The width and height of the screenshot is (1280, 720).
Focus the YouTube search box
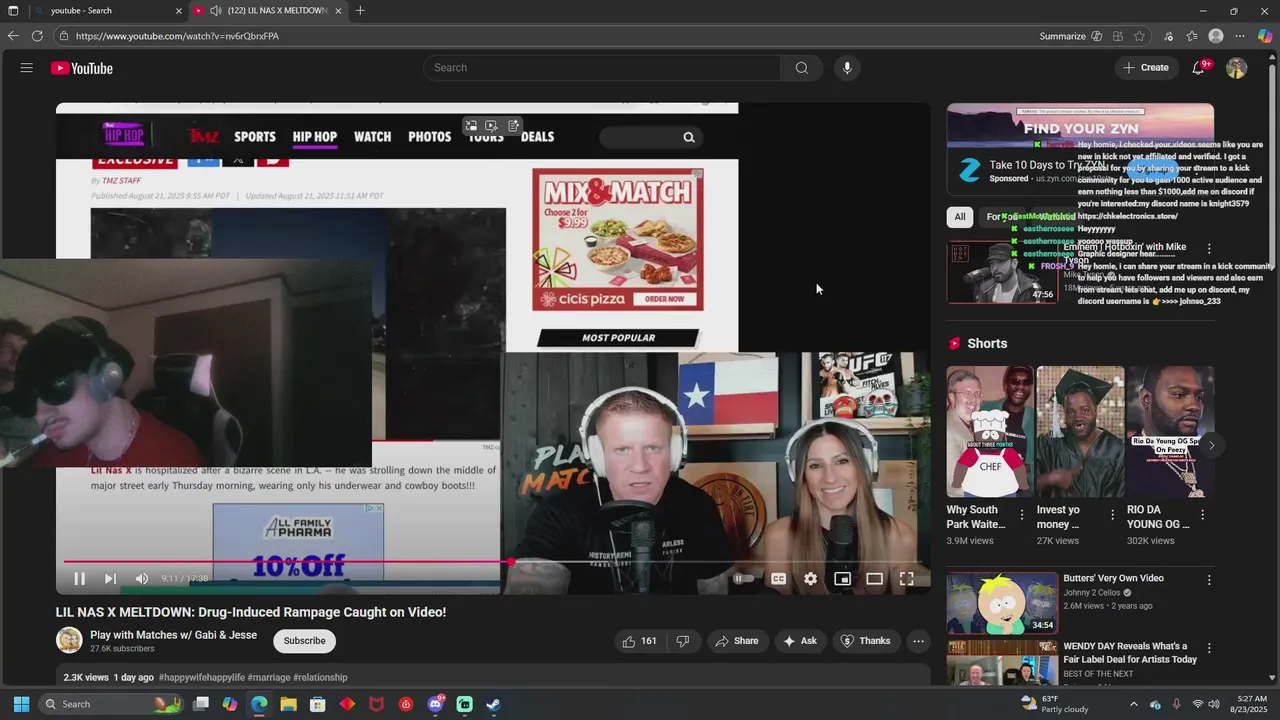602,68
